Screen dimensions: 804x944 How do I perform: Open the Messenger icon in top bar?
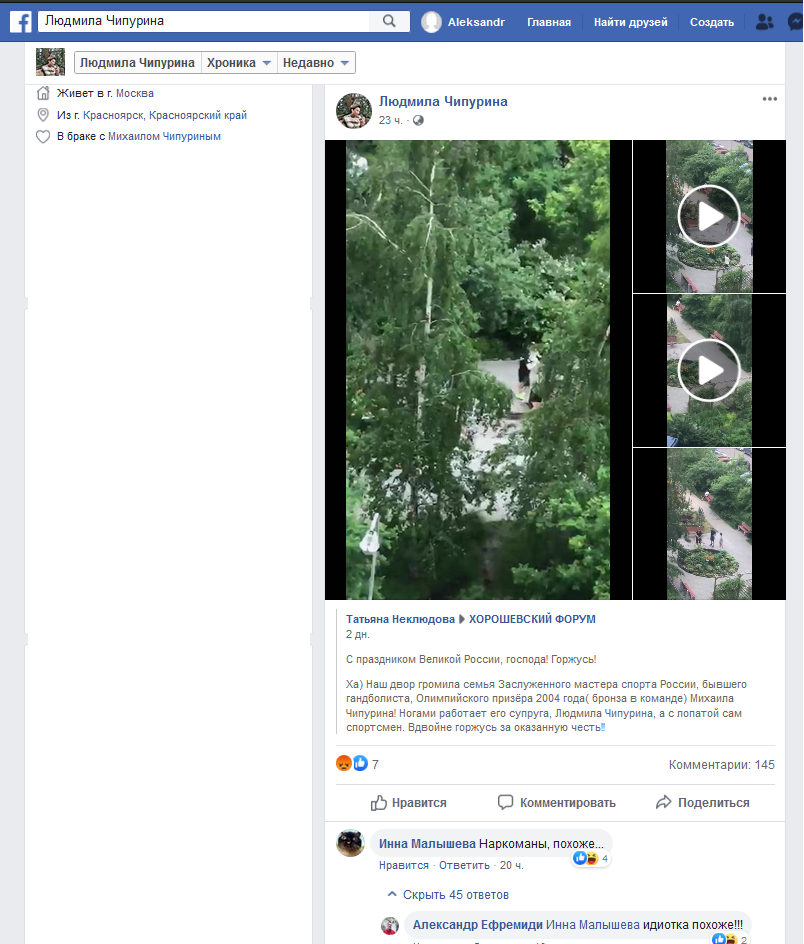click(x=796, y=22)
